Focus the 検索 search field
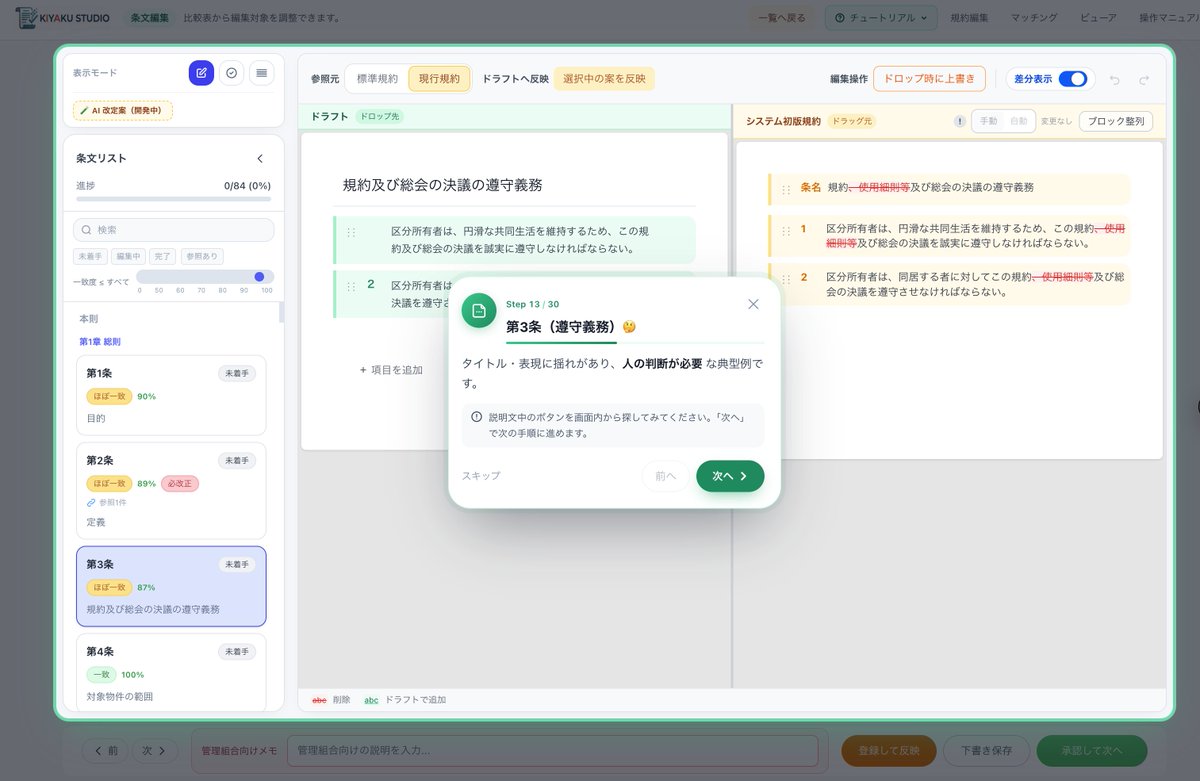The image size is (1200, 781). tap(174, 230)
